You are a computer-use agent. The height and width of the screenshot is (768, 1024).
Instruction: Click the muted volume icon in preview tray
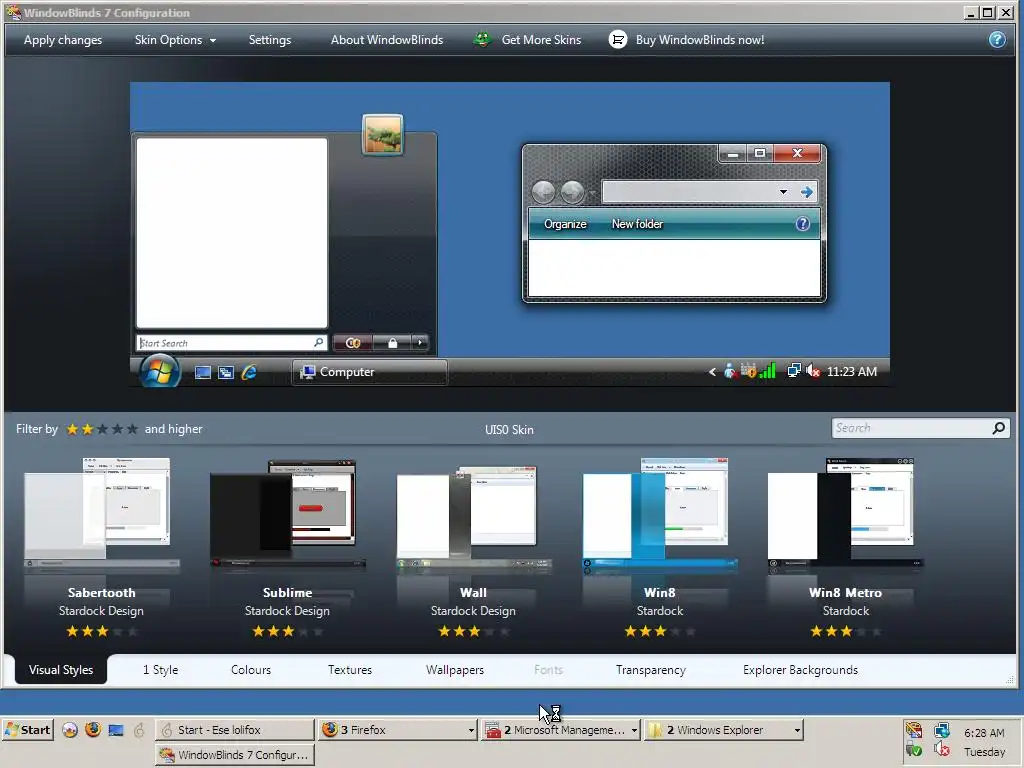click(813, 371)
